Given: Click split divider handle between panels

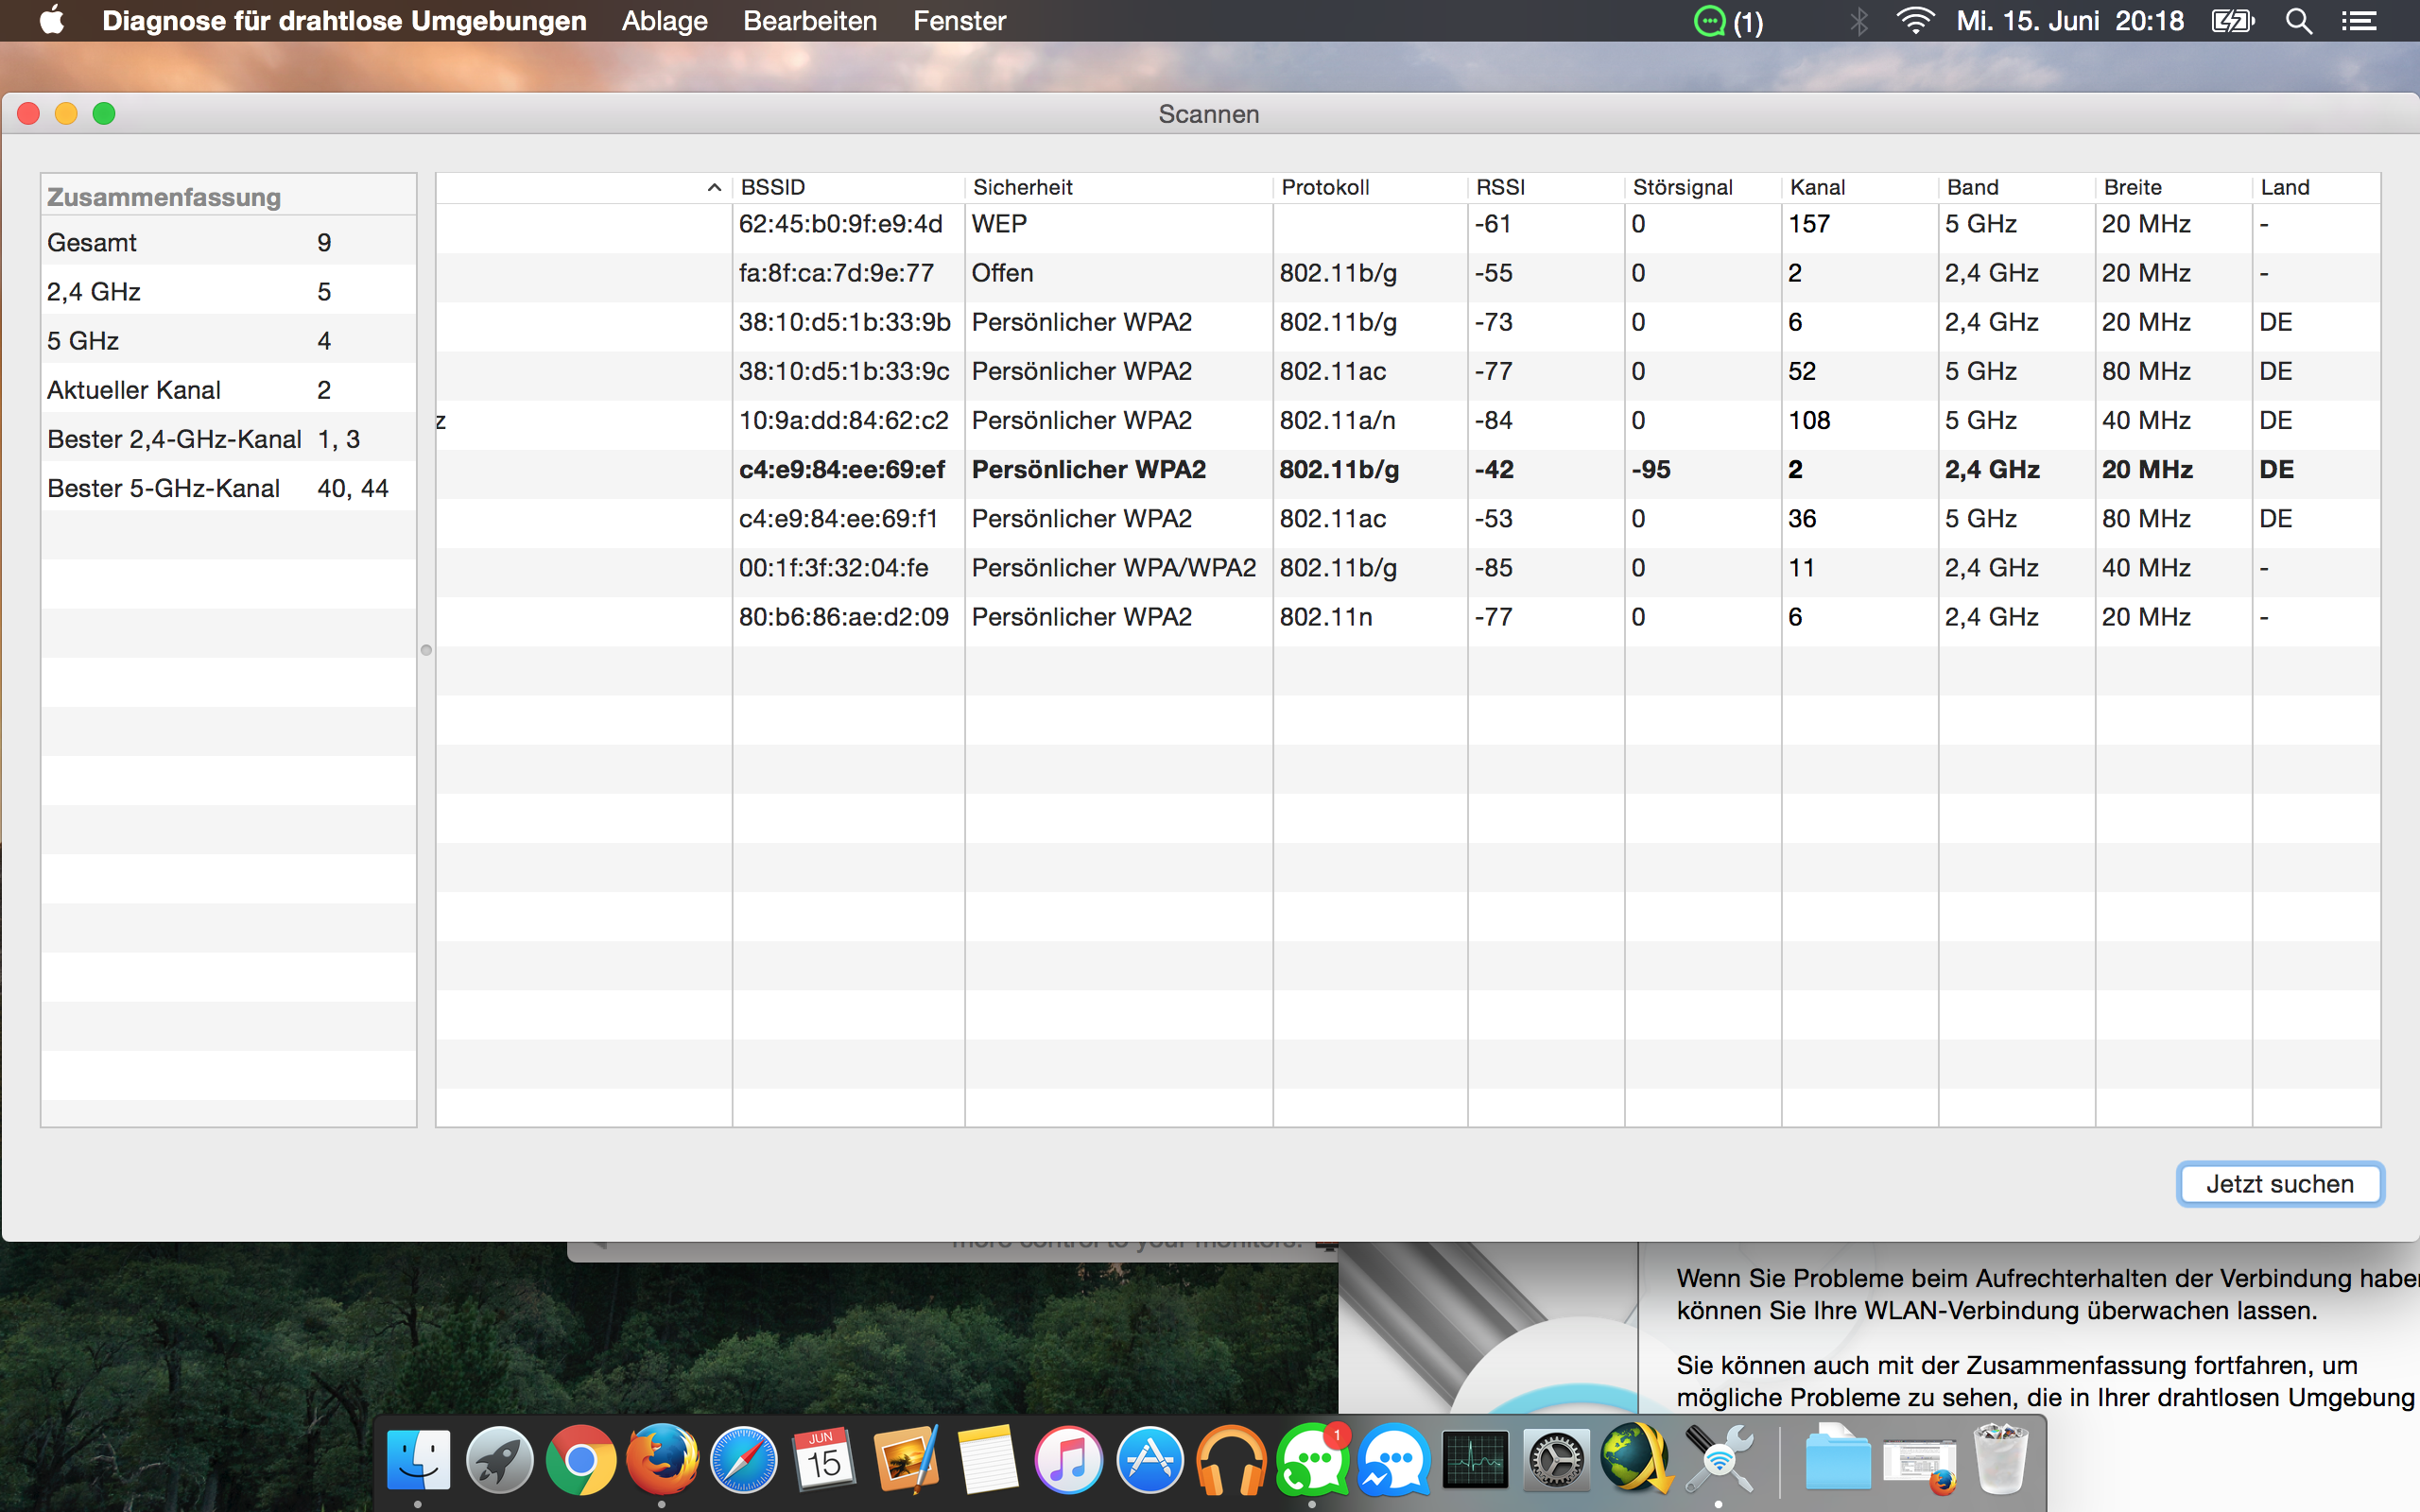Looking at the screenshot, I should click(x=426, y=650).
